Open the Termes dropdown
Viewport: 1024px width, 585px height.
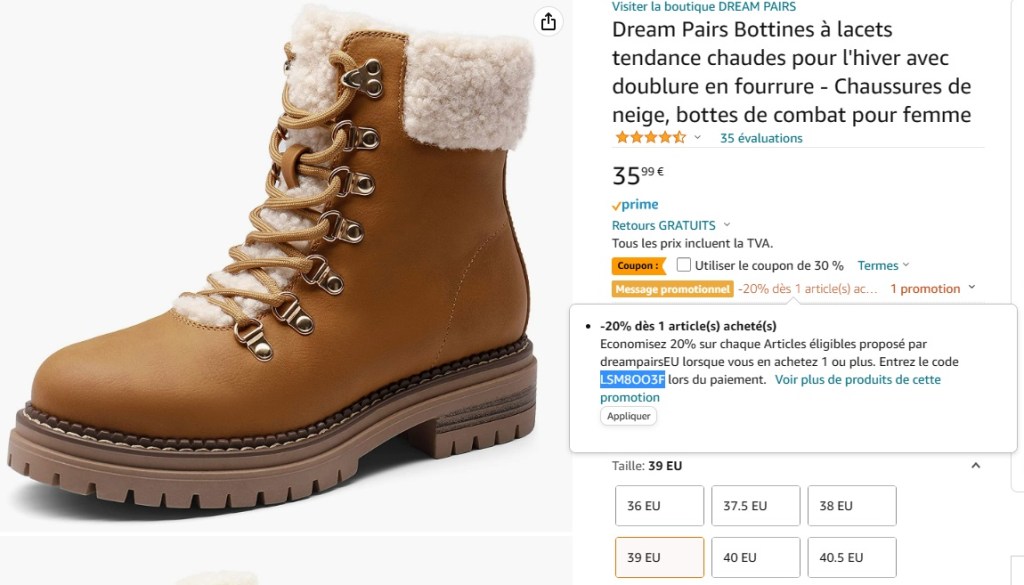(883, 265)
